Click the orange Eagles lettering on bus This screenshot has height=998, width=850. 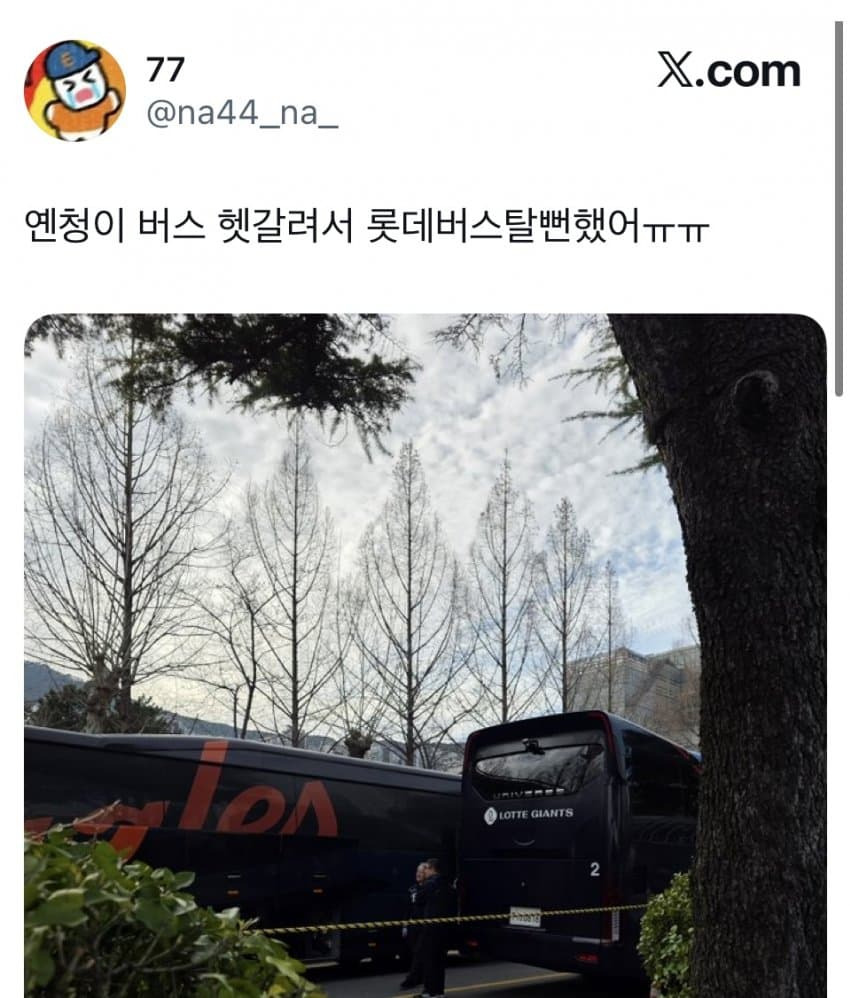[210, 805]
